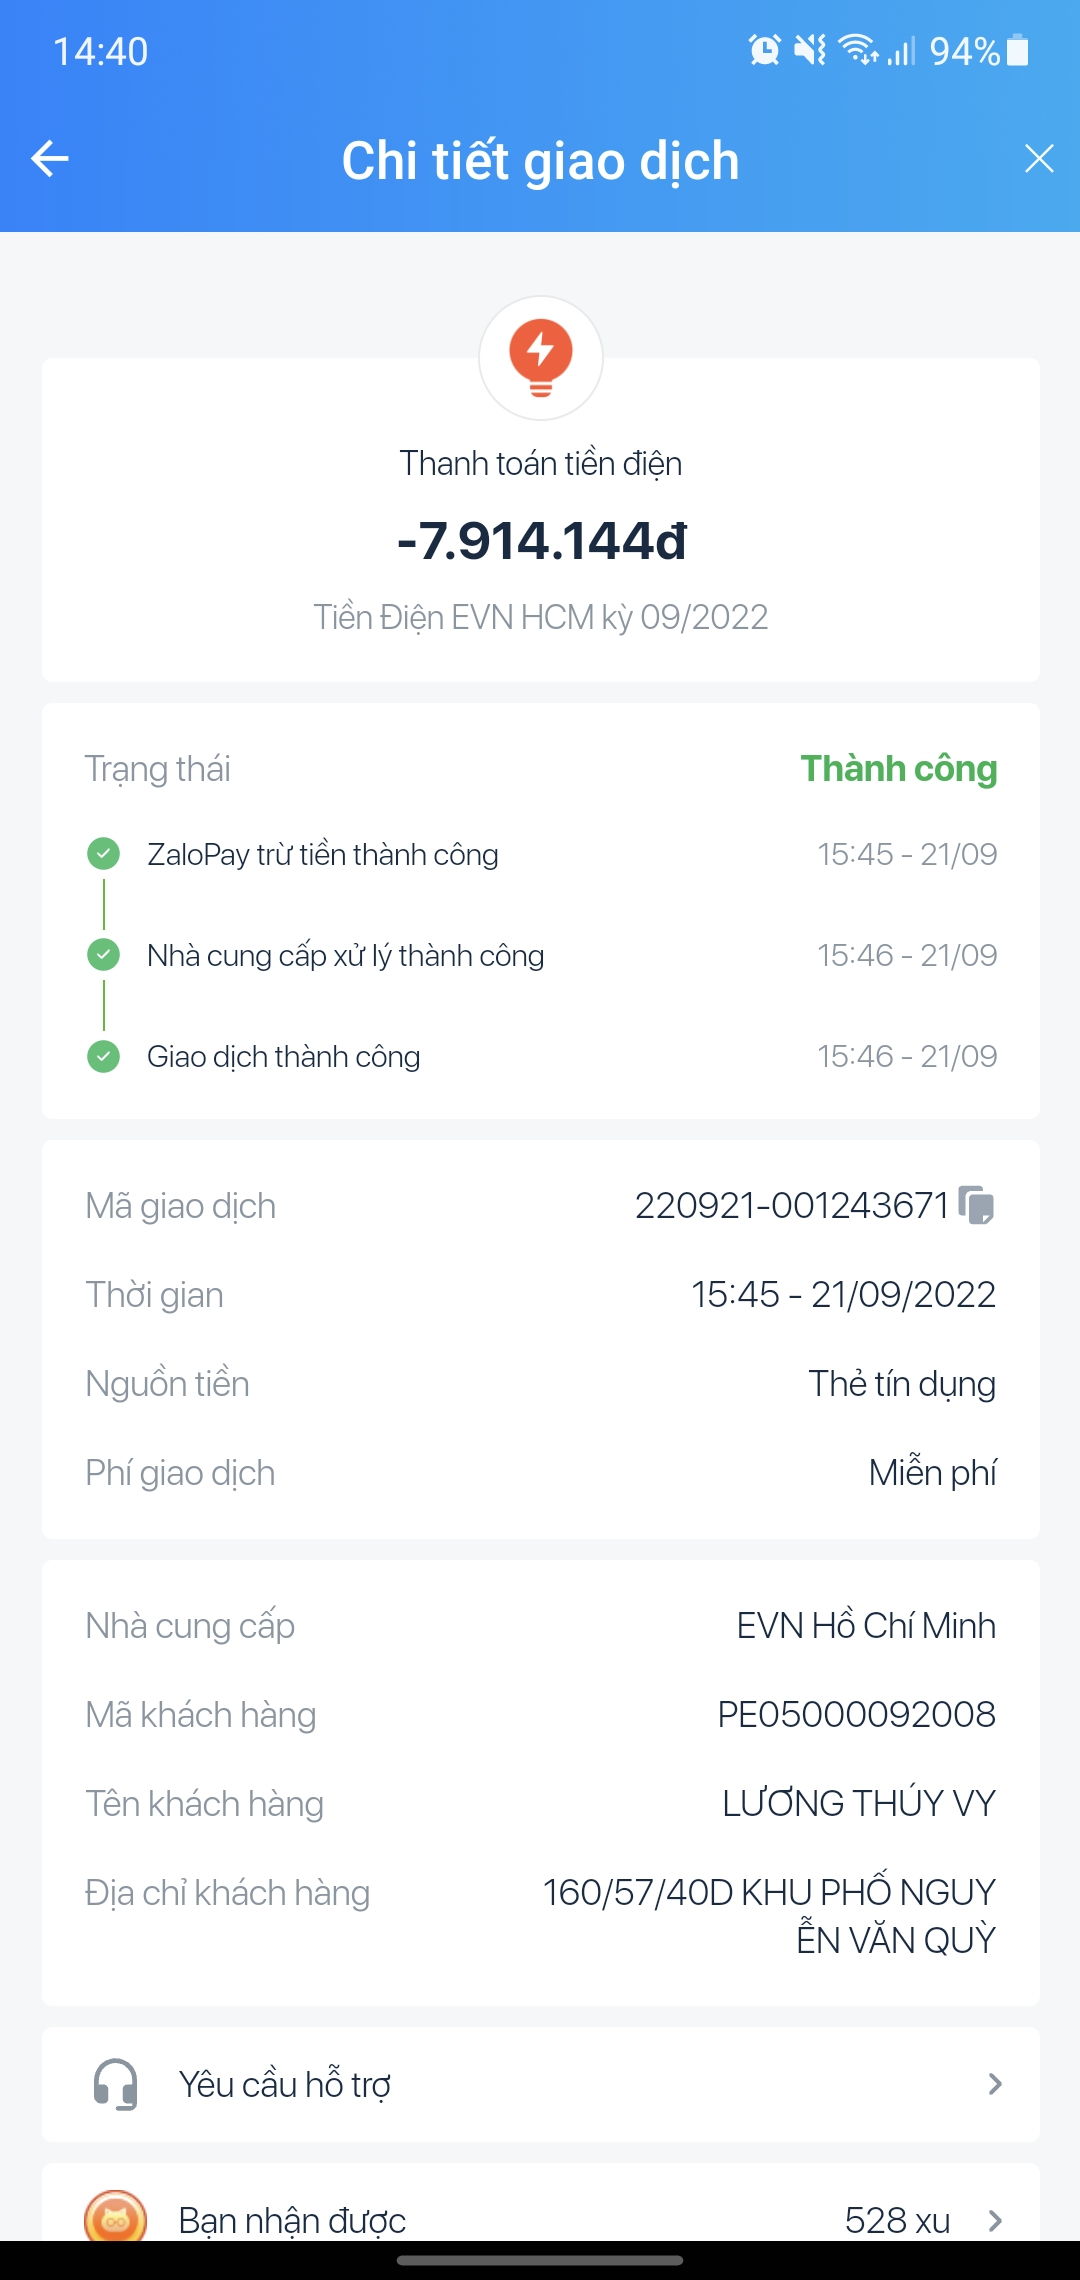Expand the 'Yêu cầu hỗ trợ' chevron

tap(995, 2084)
